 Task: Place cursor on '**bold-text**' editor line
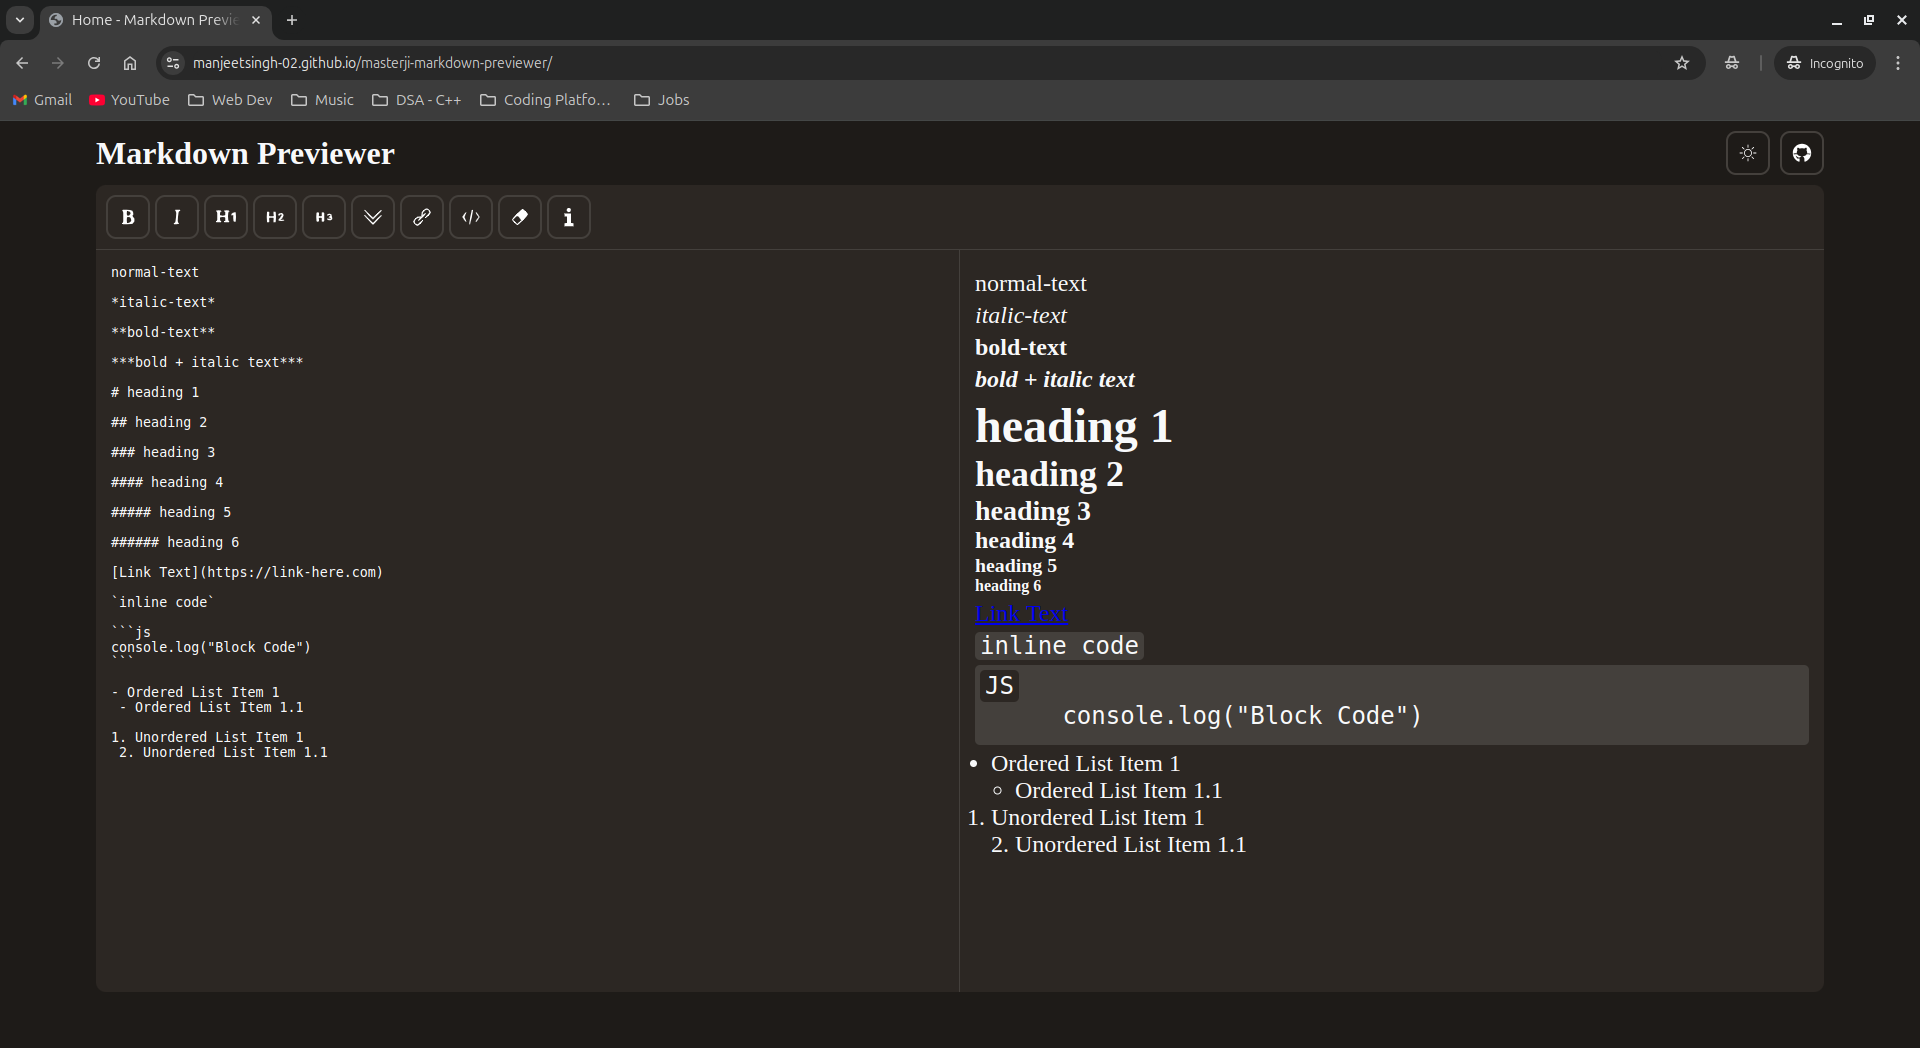click(x=163, y=332)
